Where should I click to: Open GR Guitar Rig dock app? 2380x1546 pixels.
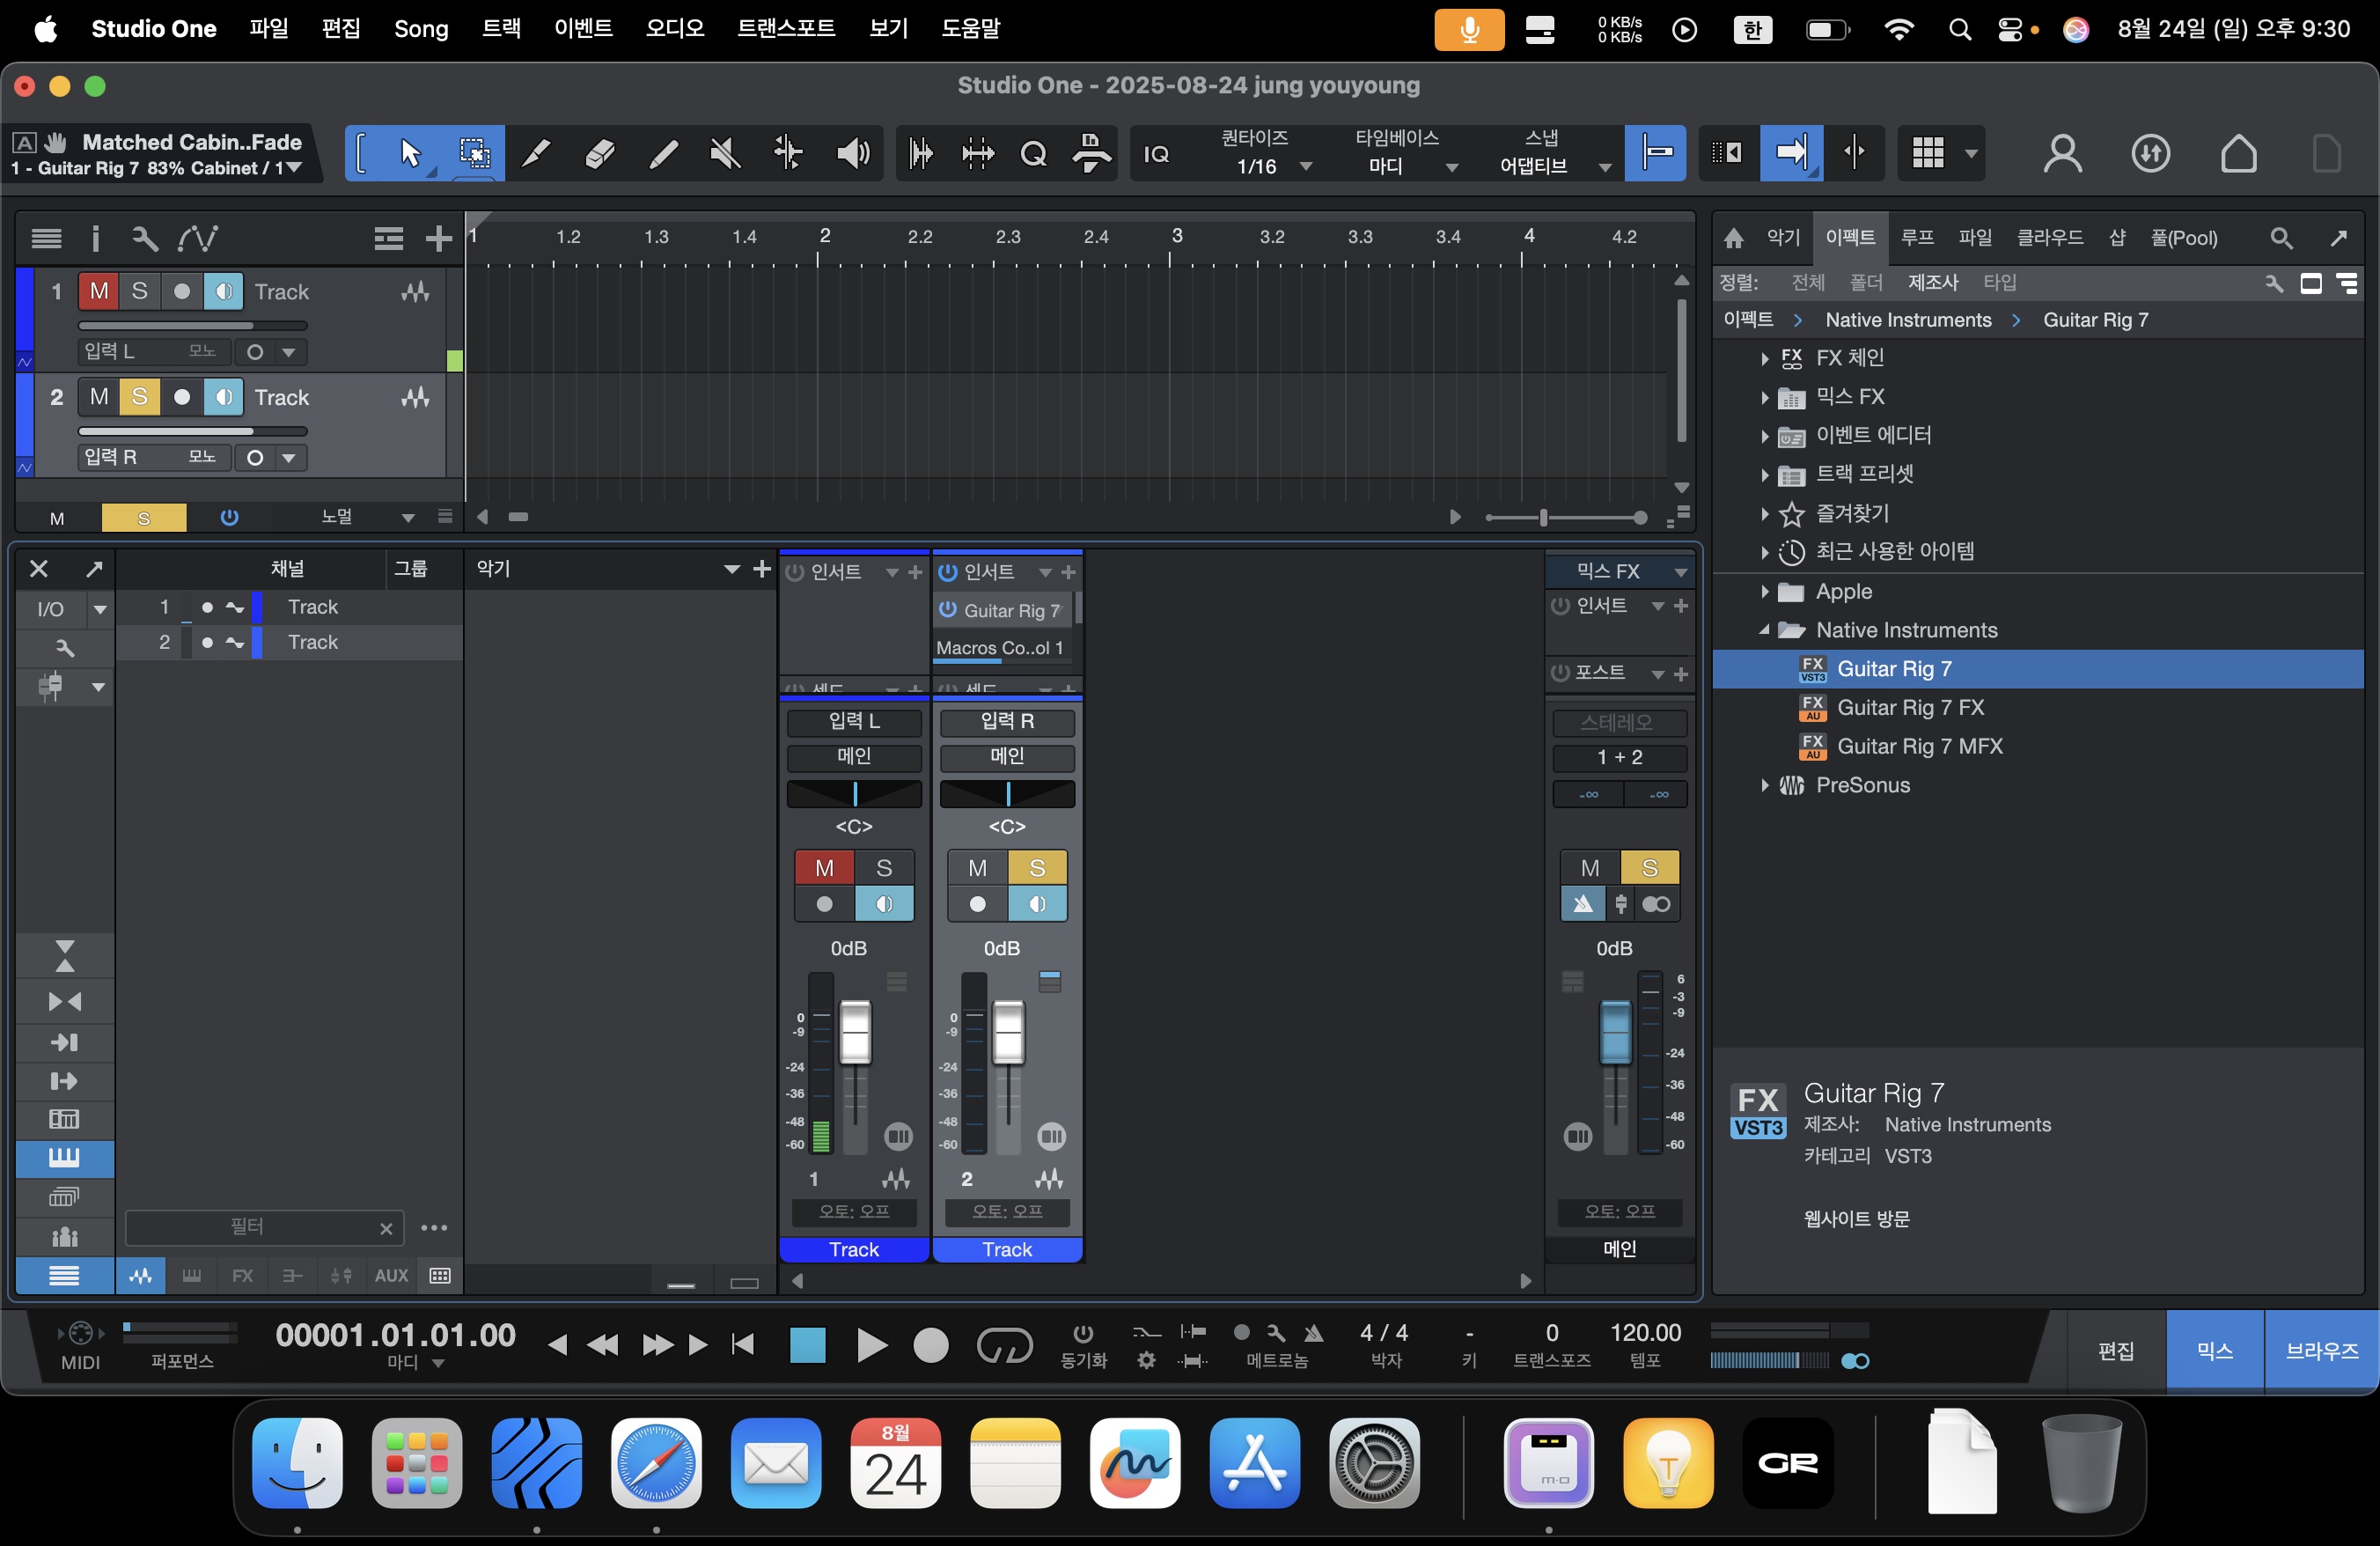pos(1788,1462)
